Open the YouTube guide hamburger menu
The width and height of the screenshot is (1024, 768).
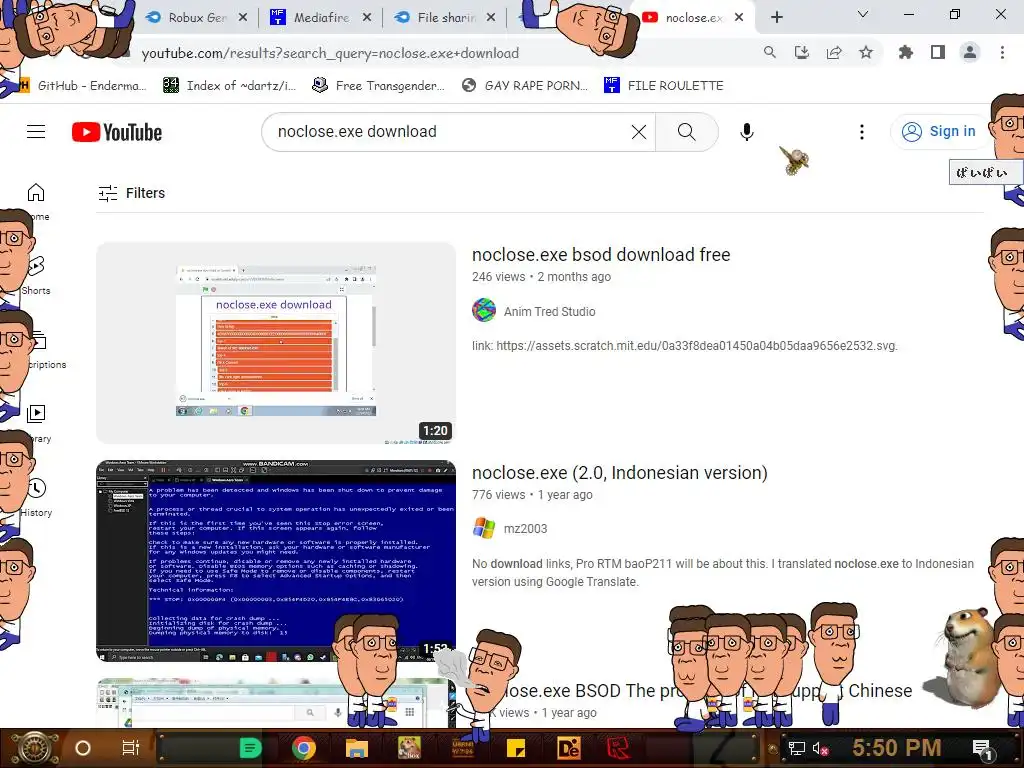[x=36, y=131]
